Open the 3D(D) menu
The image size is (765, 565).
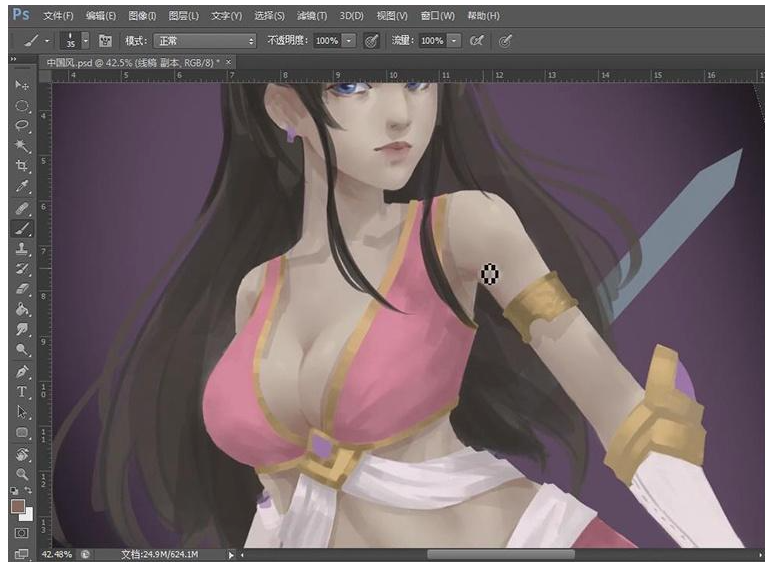[351, 16]
